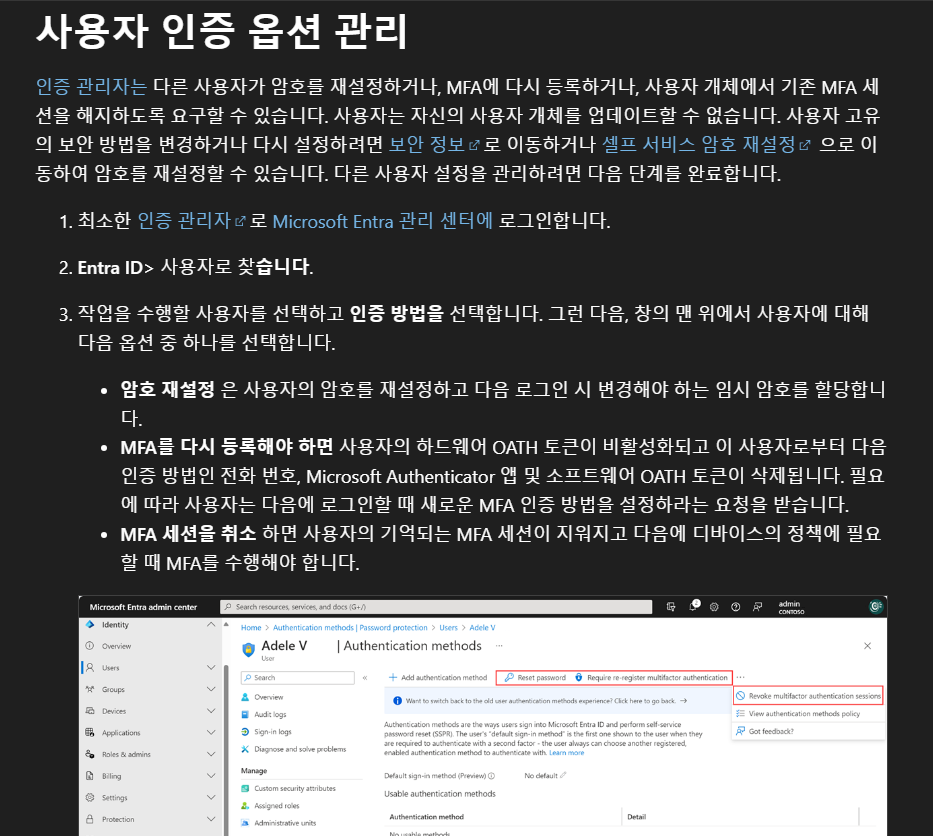Screen dimensions: 933x836
Task: Click the Diagnose and solve problems wrench icon
Action: pyautogui.click(x=245, y=749)
